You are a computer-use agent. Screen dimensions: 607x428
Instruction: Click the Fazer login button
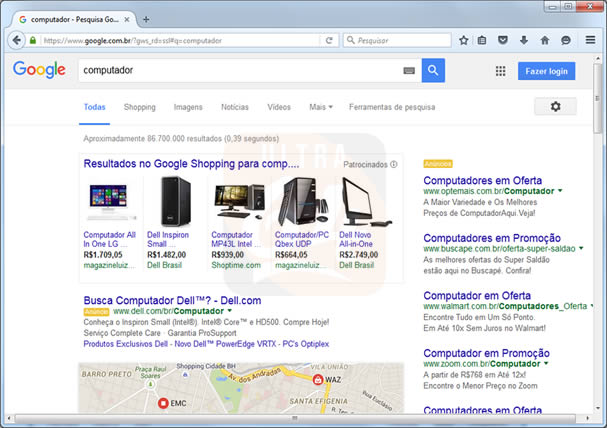click(x=546, y=71)
